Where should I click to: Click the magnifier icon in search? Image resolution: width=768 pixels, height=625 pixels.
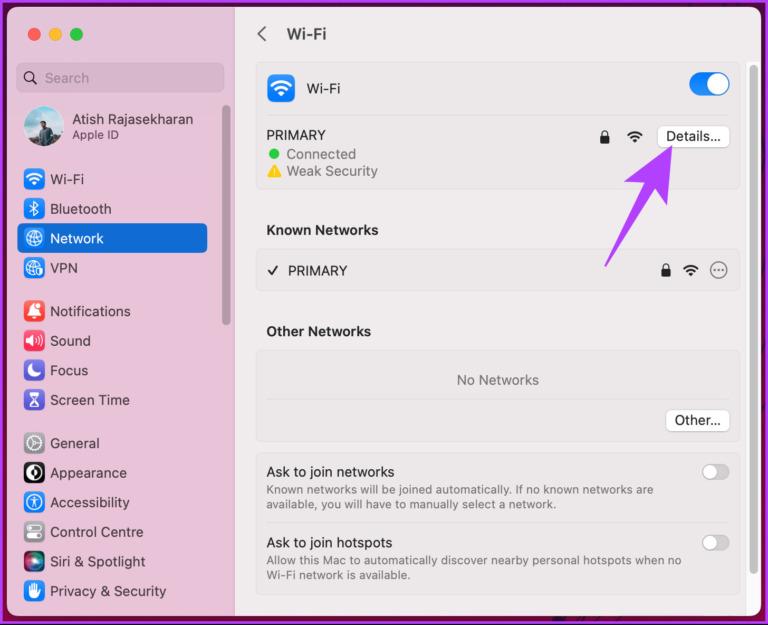coord(30,77)
